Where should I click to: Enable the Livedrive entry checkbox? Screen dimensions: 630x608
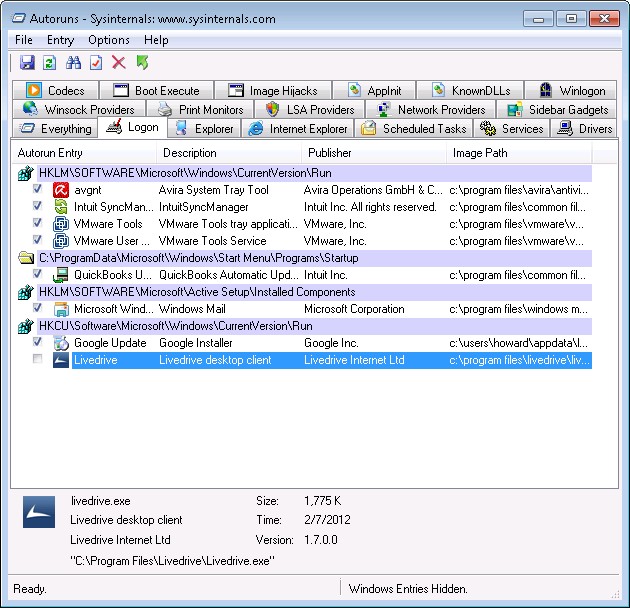click(37, 358)
